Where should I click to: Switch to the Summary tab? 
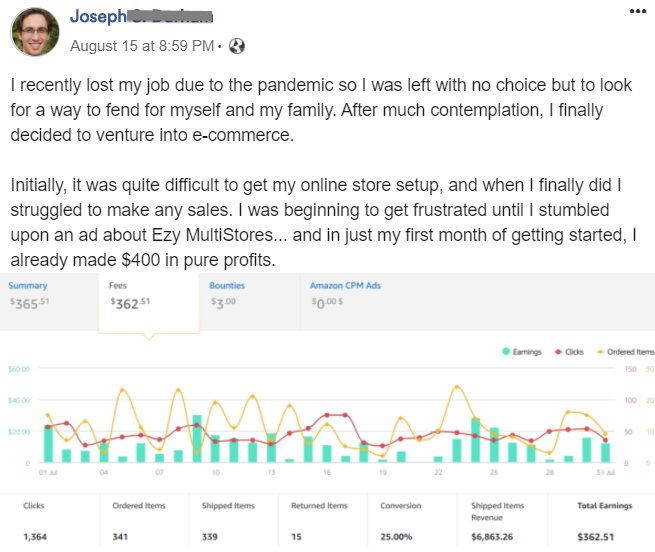(28, 292)
